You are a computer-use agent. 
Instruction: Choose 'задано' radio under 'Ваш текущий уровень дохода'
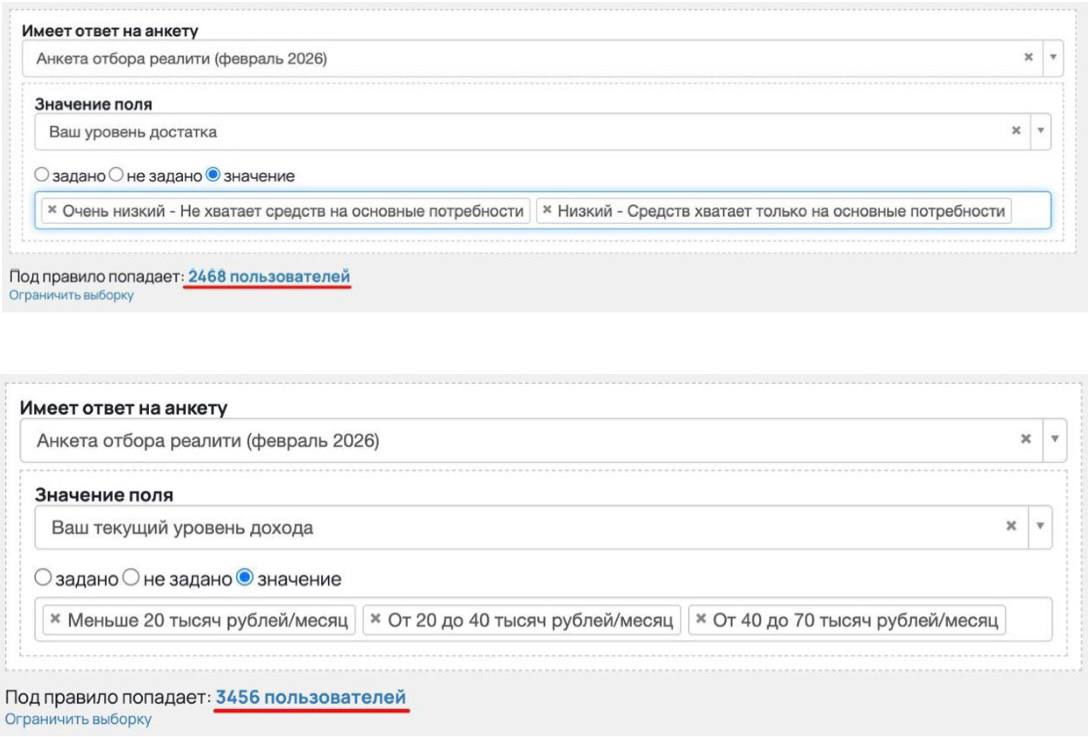pyautogui.click(x=42, y=579)
